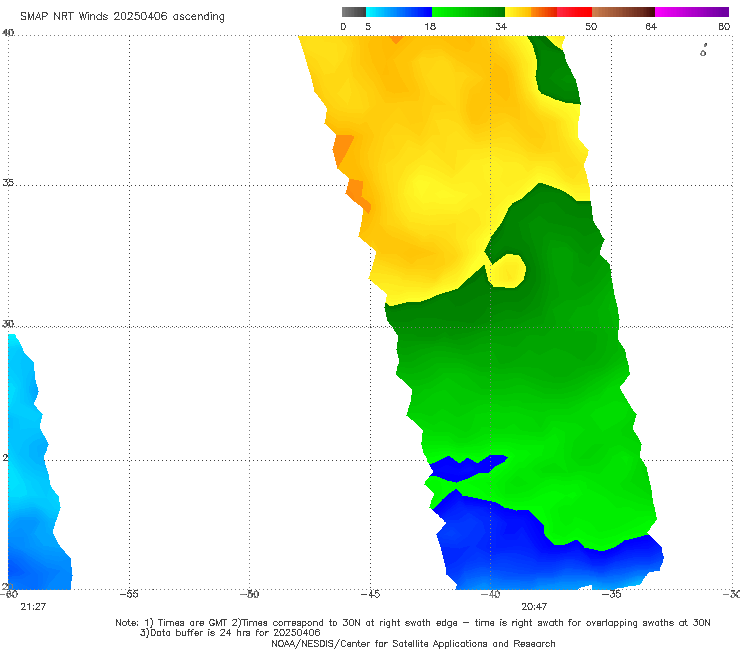This screenshot has height=650, width=740.
Task: Click the latitude label '30'
Action: click(x=8, y=324)
